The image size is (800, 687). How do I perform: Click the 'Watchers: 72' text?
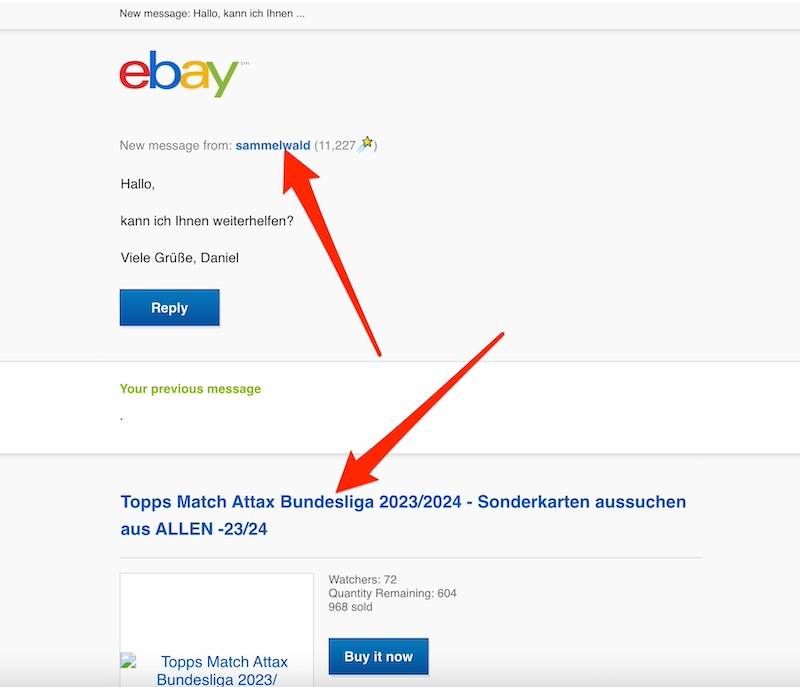pos(362,579)
